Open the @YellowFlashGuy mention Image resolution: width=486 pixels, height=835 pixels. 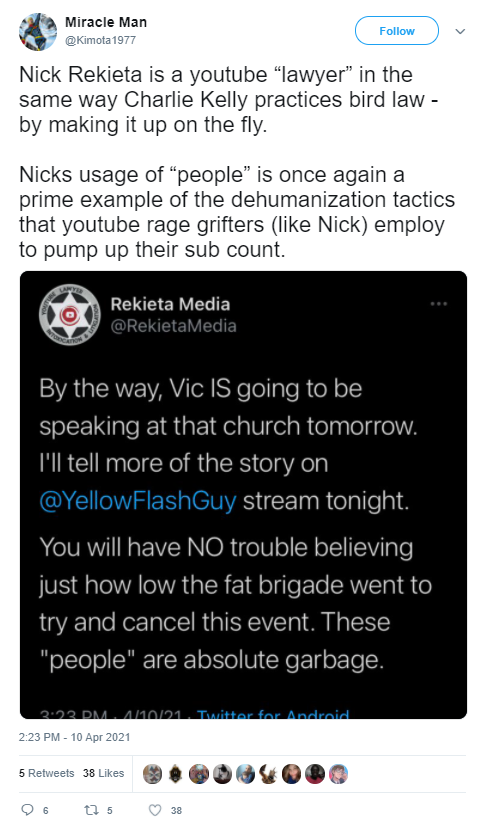(x=138, y=501)
